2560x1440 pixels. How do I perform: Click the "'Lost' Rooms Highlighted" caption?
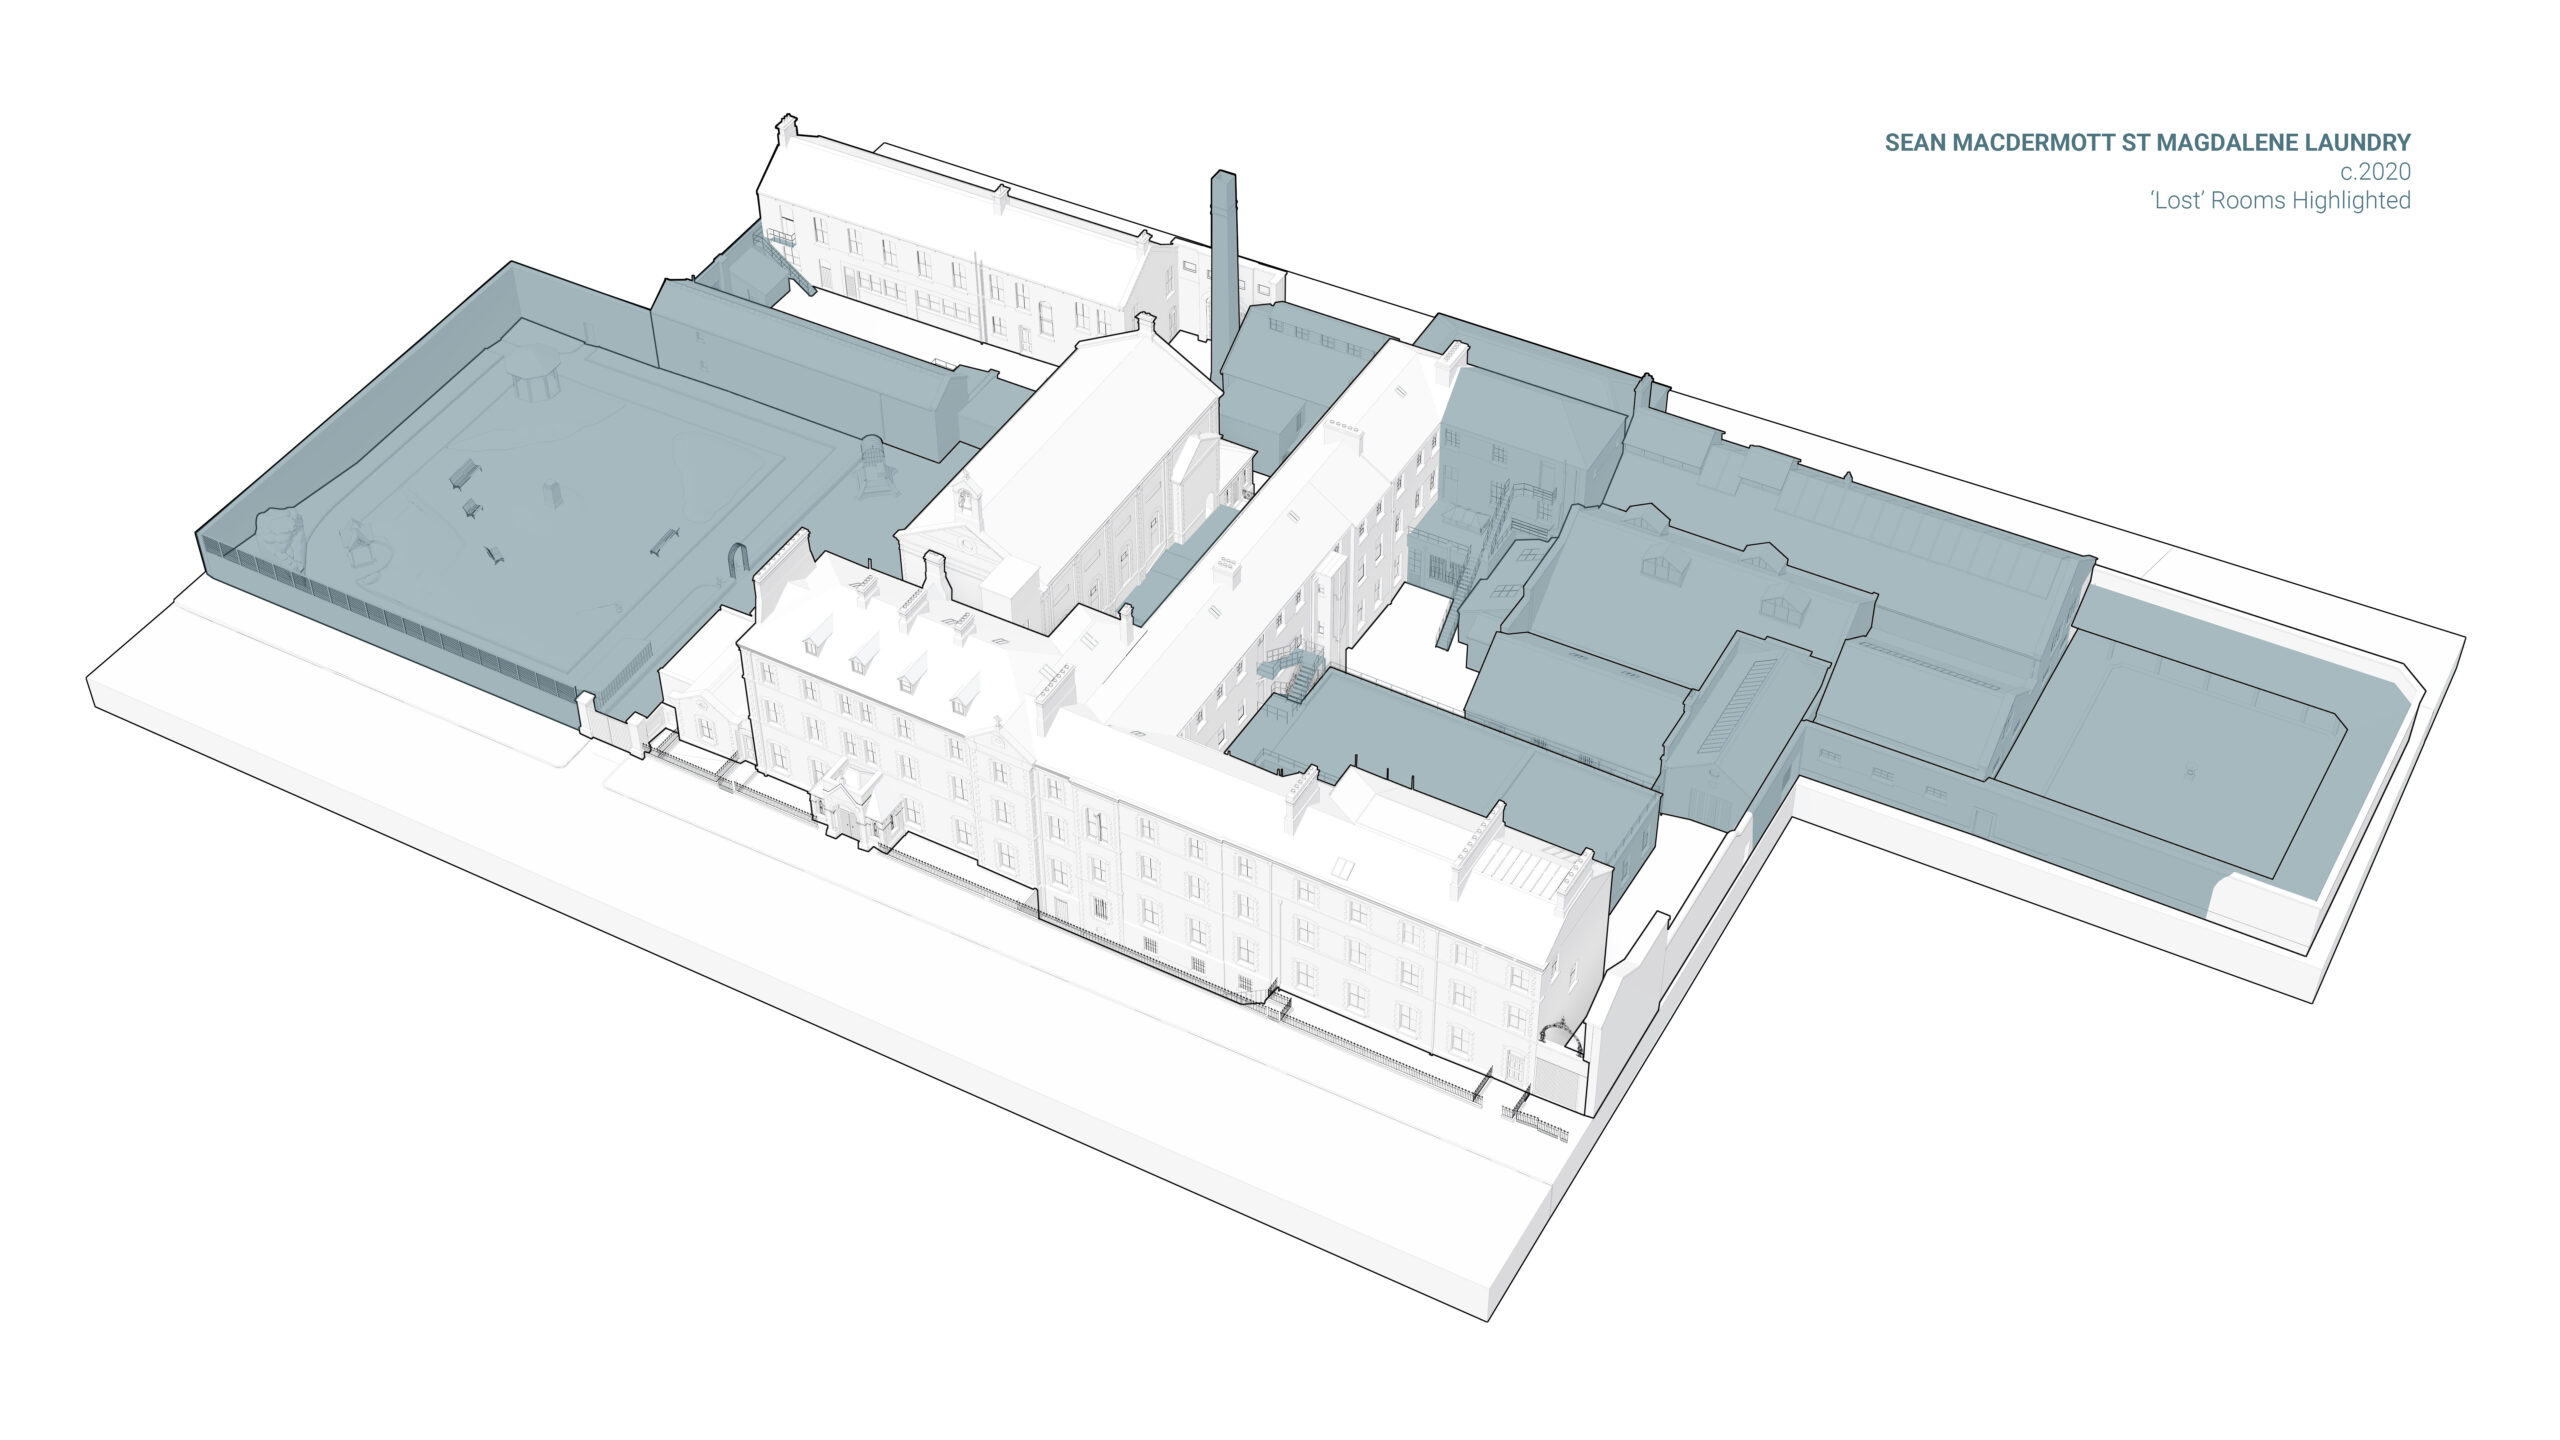[2281, 201]
